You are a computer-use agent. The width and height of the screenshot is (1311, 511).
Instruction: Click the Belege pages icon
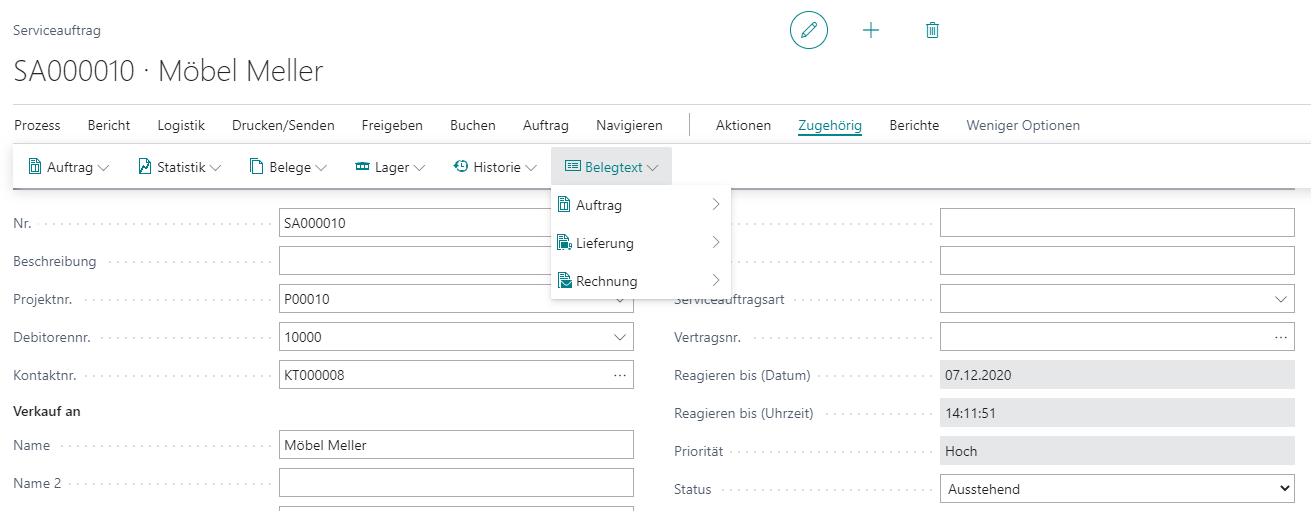pyautogui.click(x=257, y=167)
